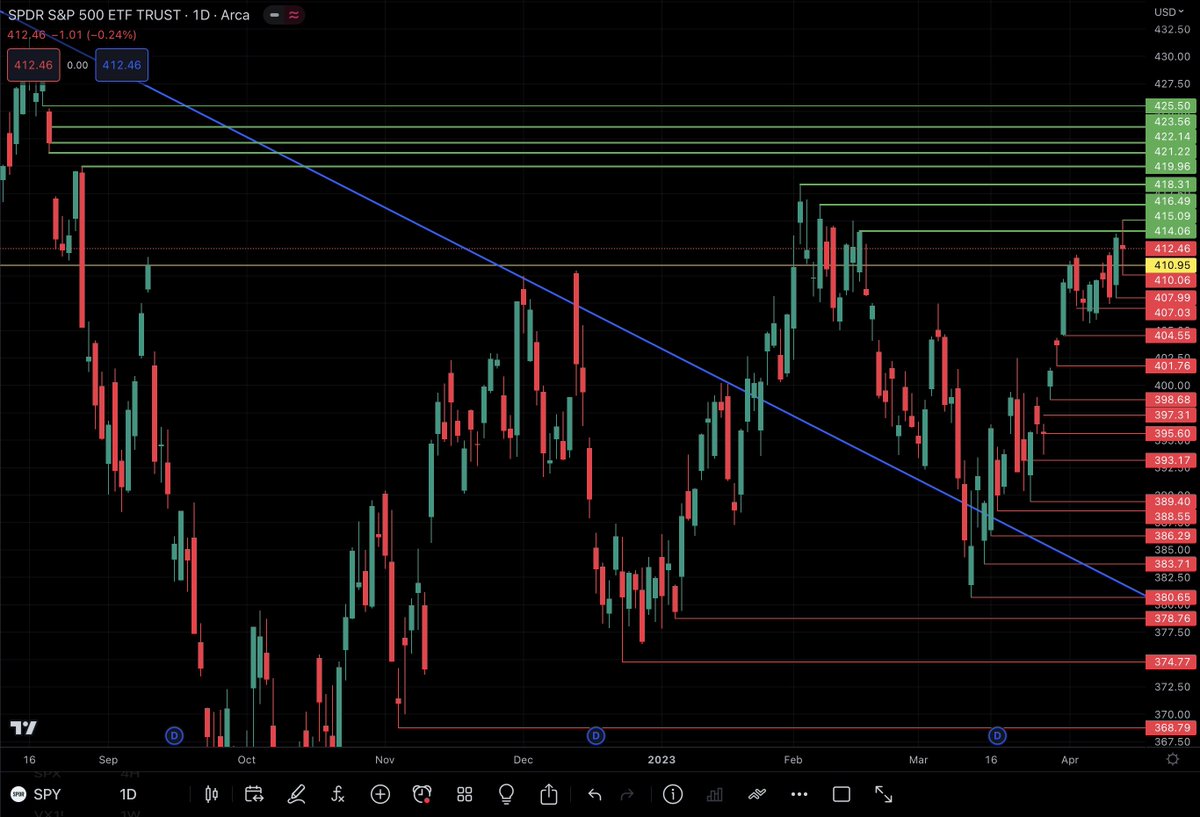Open the SPY symbol search
The image size is (1200, 817).
[46, 795]
